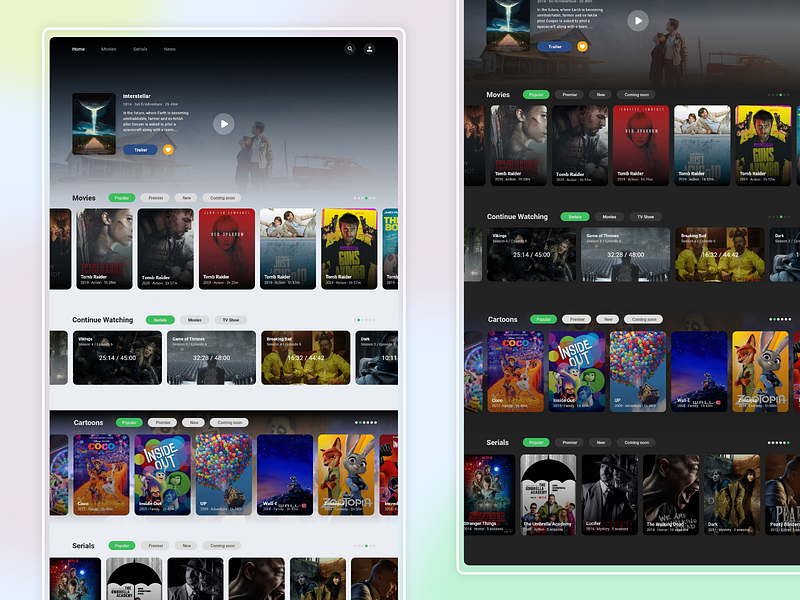Select Premier filter under Cartoons, light theme

click(163, 422)
